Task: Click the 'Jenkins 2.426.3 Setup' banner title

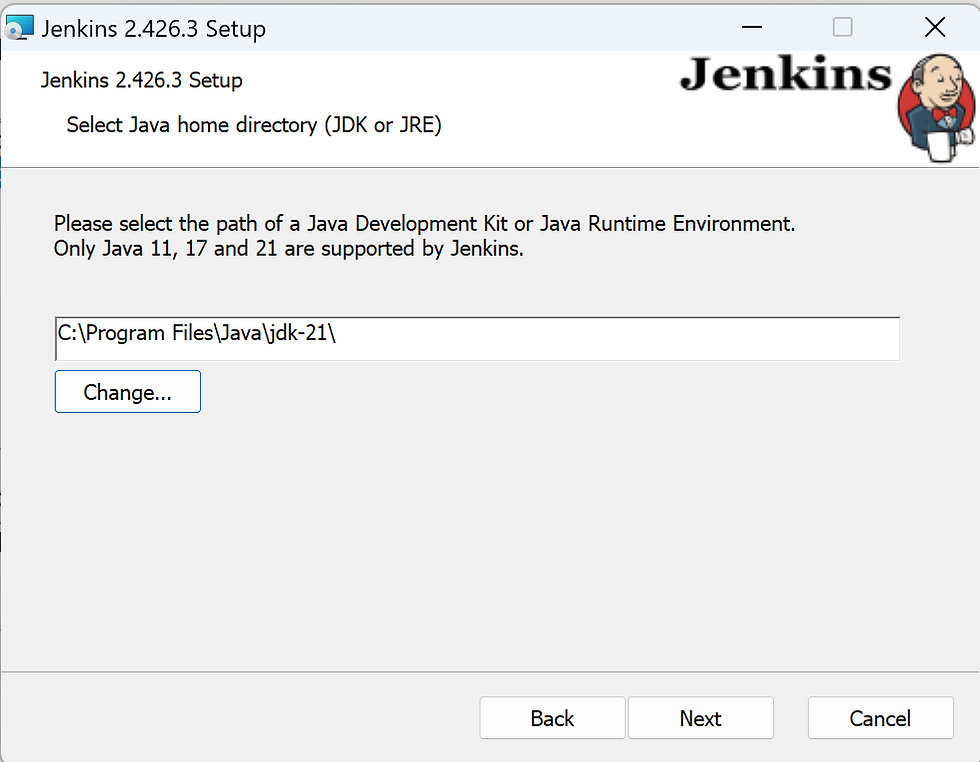Action: pos(142,81)
